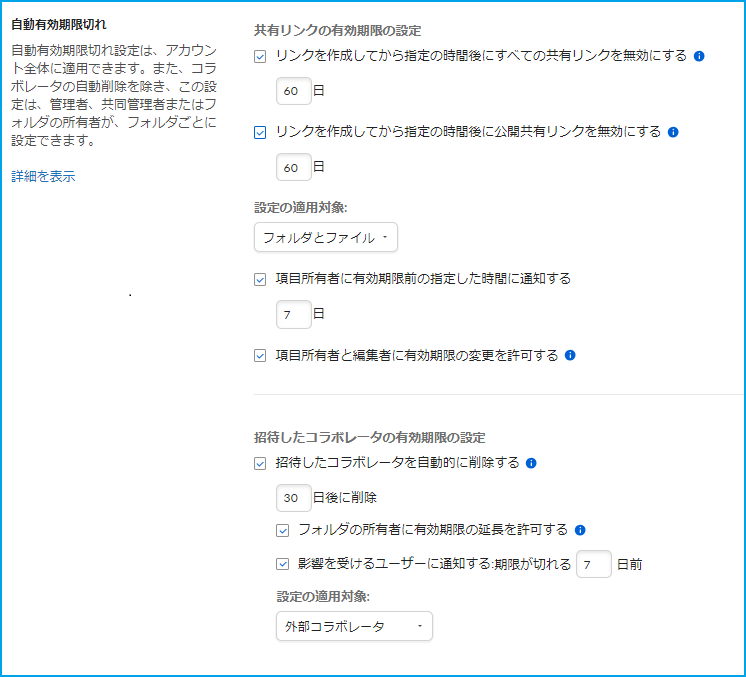Click 招待したコラボレータの有効期限の設定 heading

click(370, 438)
